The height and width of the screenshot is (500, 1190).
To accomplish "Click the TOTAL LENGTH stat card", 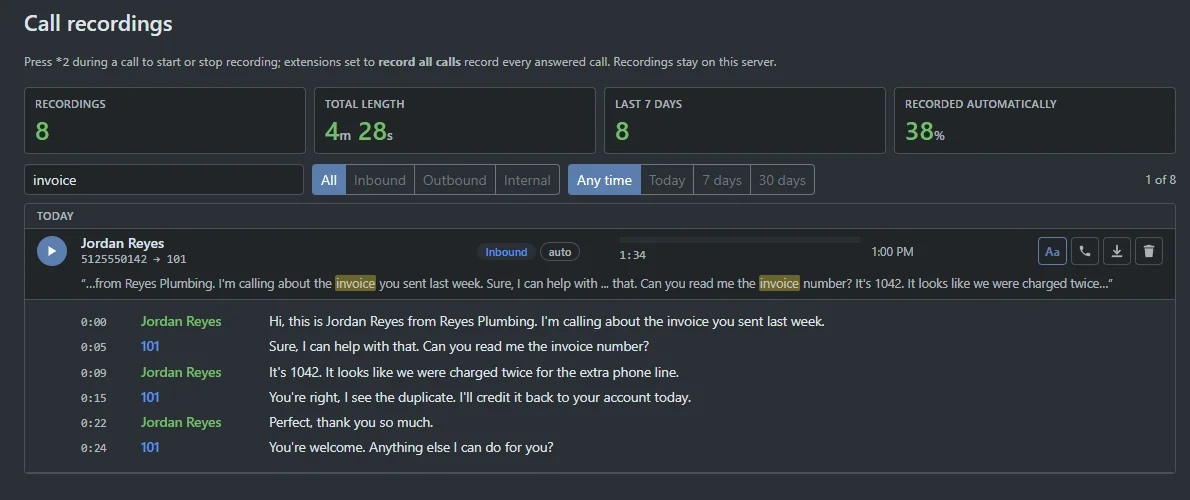I will point(455,121).
